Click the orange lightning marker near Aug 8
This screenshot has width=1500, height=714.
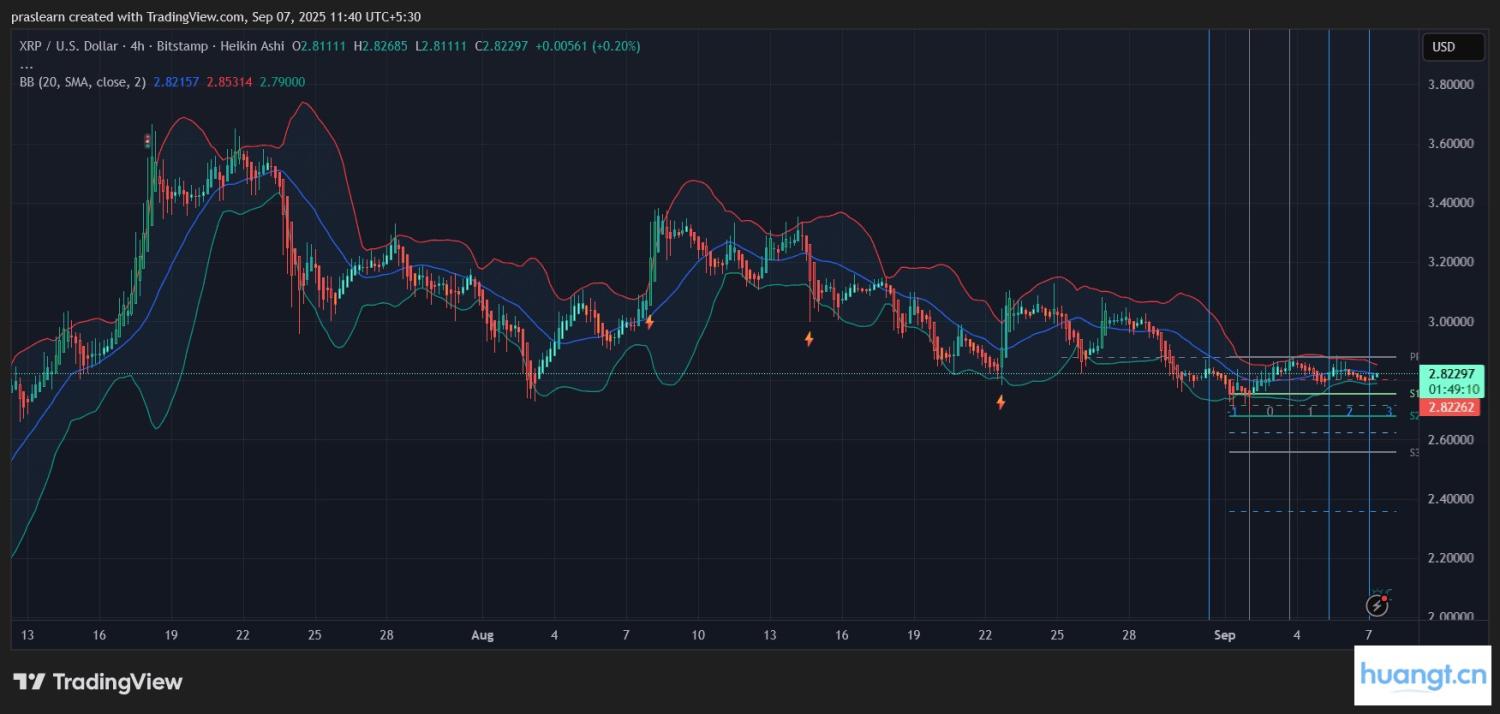point(650,322)
